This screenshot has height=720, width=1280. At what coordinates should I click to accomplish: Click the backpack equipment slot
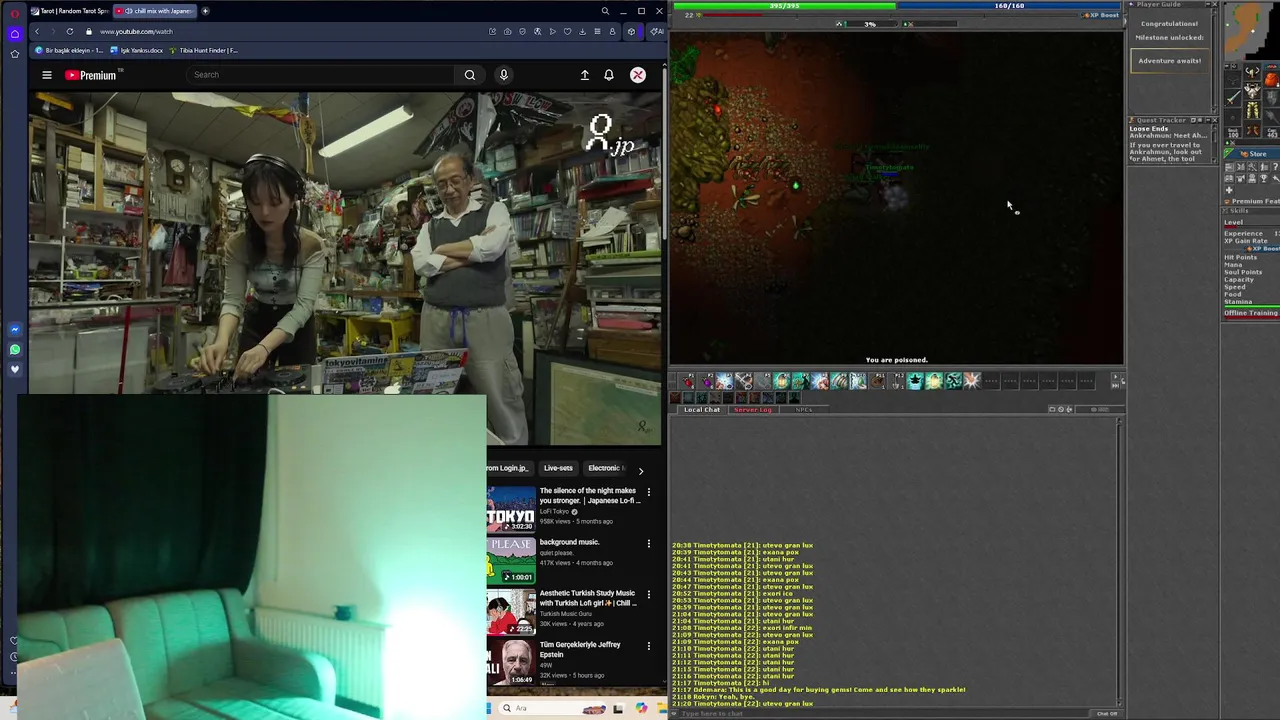point(1272,79)
